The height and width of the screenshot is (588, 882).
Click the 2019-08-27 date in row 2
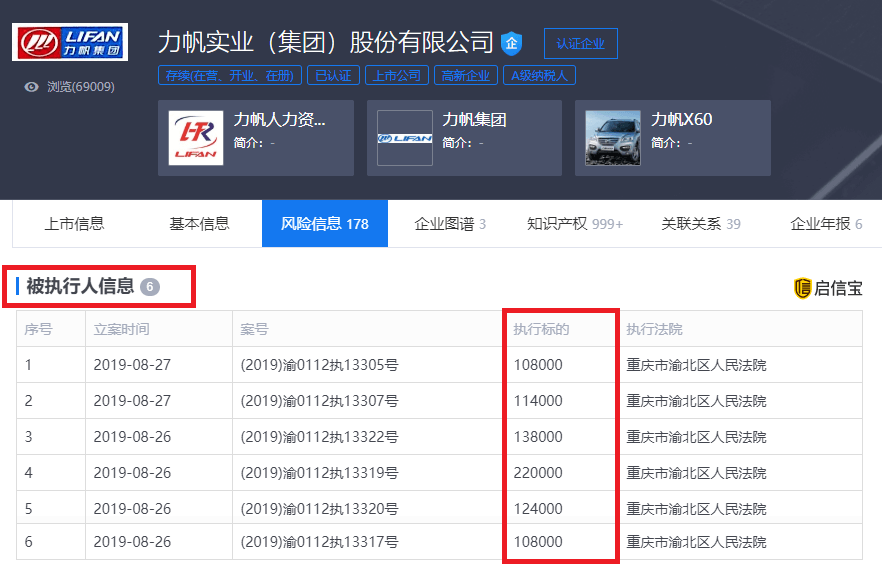[x=132, y=401]
